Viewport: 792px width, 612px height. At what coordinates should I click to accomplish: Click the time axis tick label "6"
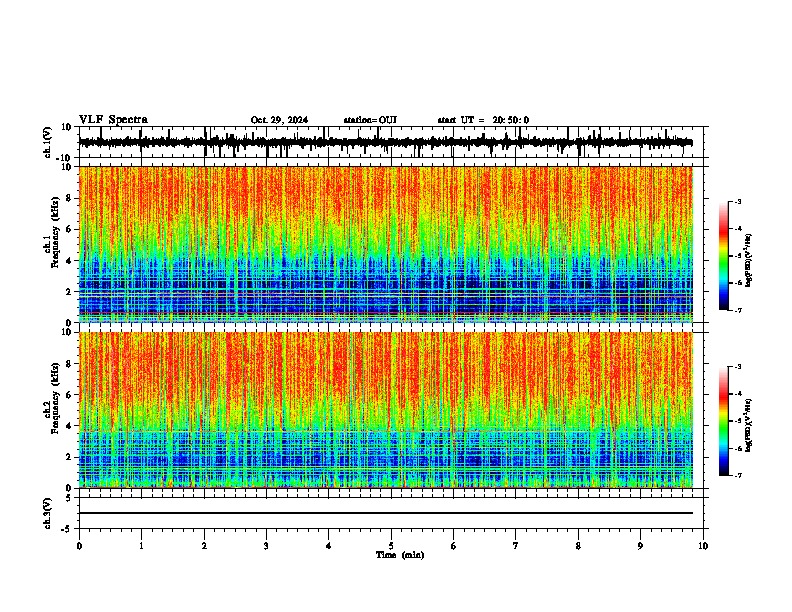[454, 546]
